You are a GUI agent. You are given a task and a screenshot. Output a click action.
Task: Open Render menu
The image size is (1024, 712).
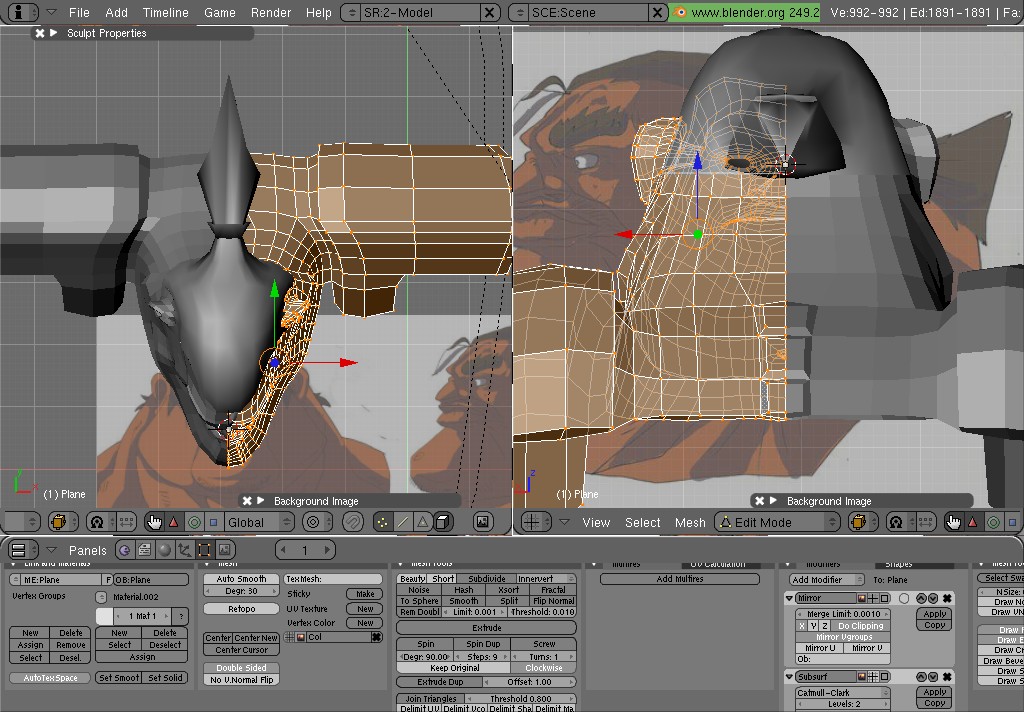271,12
